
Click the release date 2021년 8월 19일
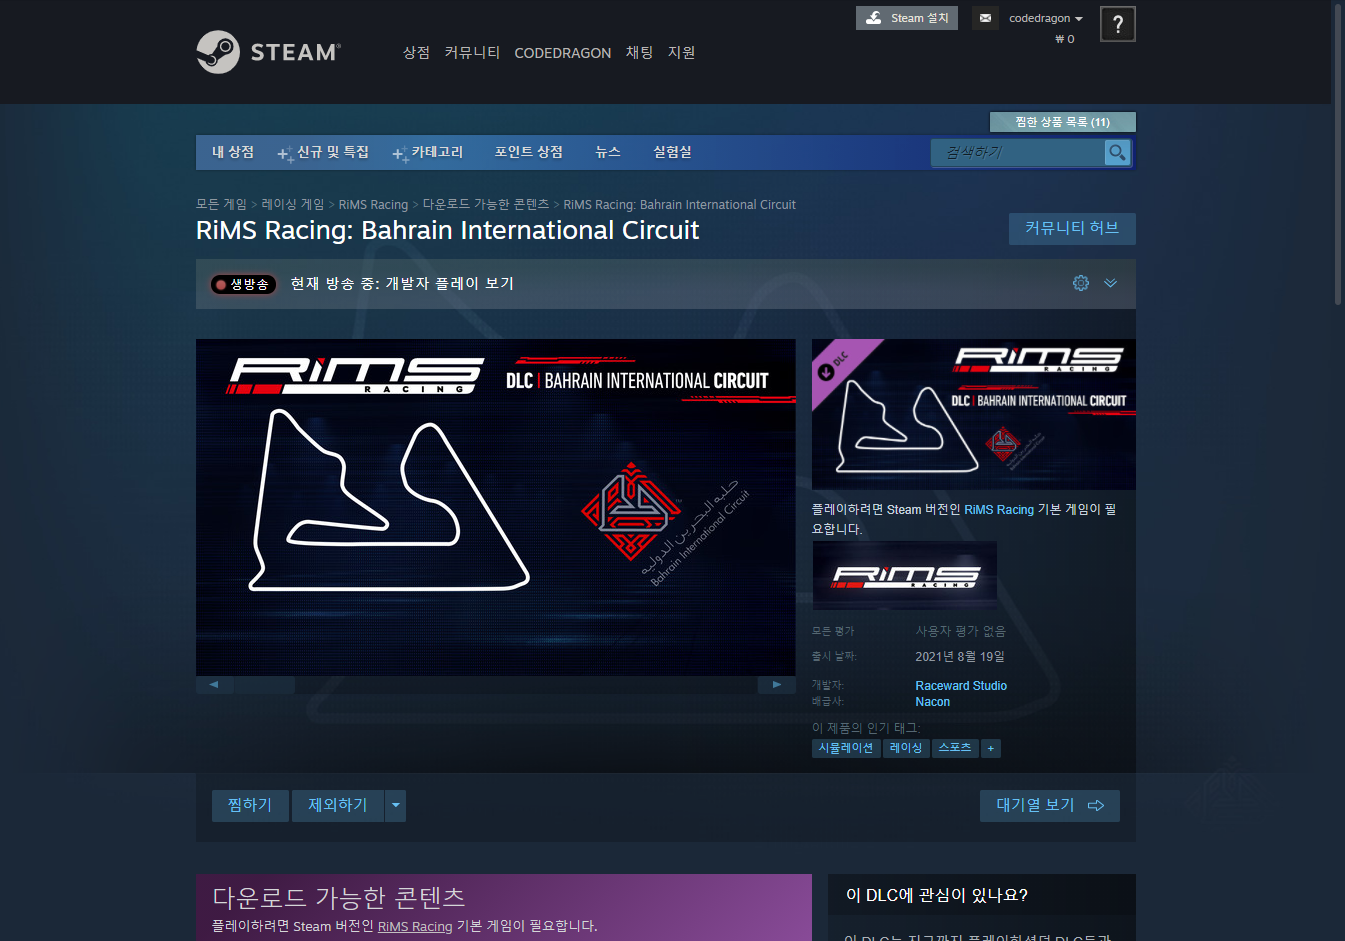960,657
